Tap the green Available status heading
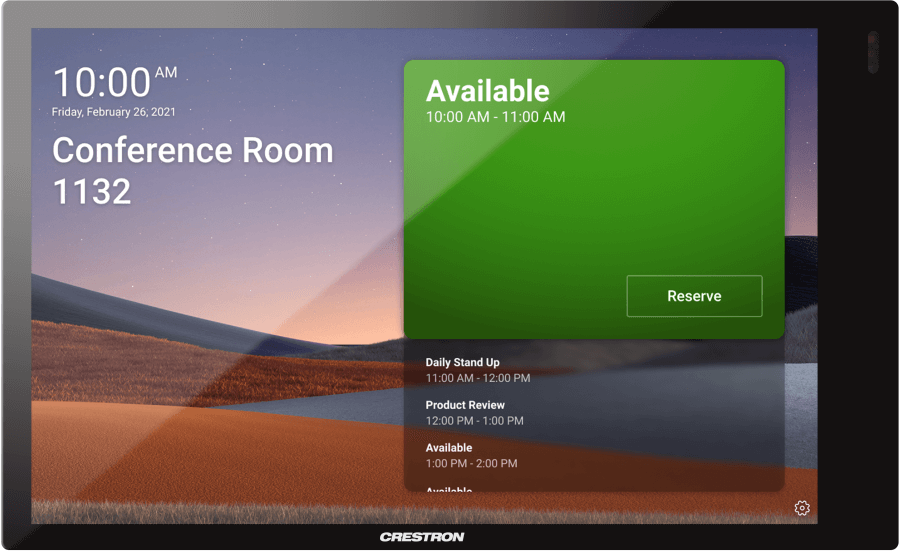Viewport: 900px width, 551px height. pyautogui.click(x=488, y=91)
